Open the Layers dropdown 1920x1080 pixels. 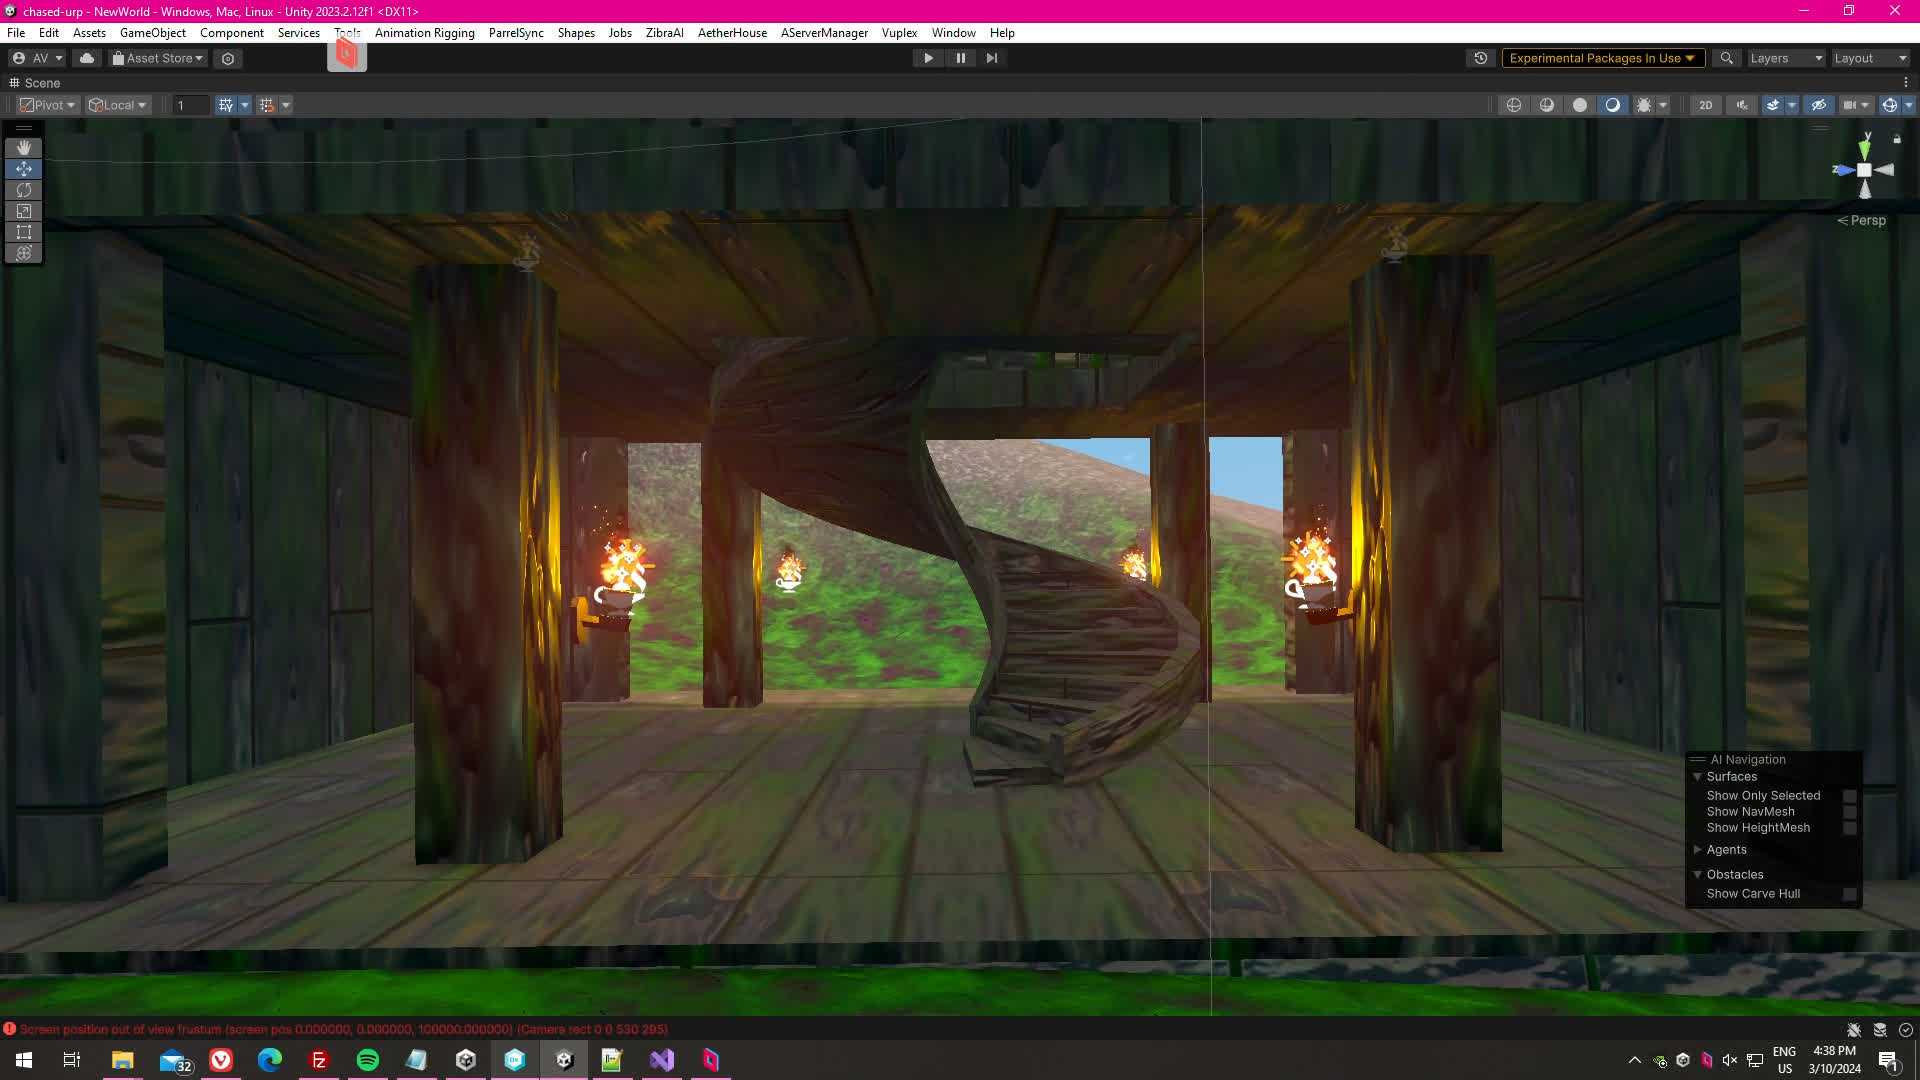(x=1785, y=58)
